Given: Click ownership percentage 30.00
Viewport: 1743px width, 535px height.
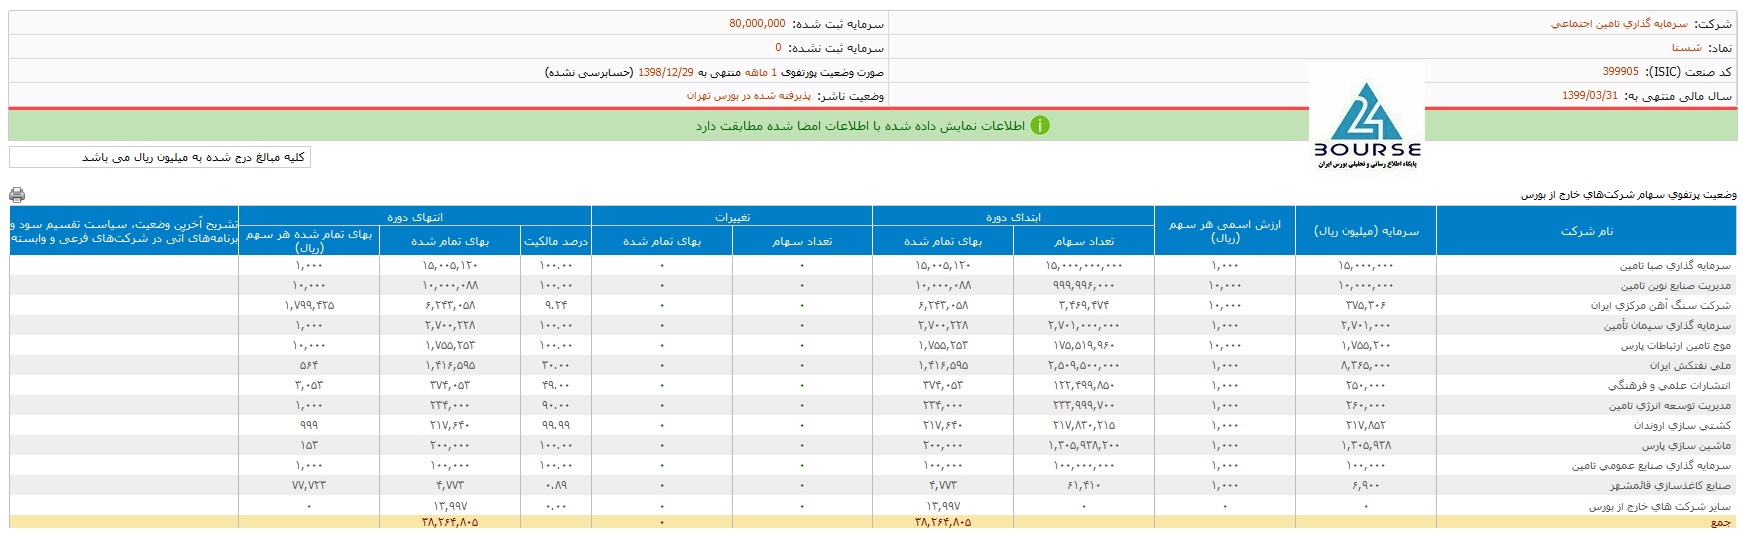Looking at the screenshot, I should point(556,365).
